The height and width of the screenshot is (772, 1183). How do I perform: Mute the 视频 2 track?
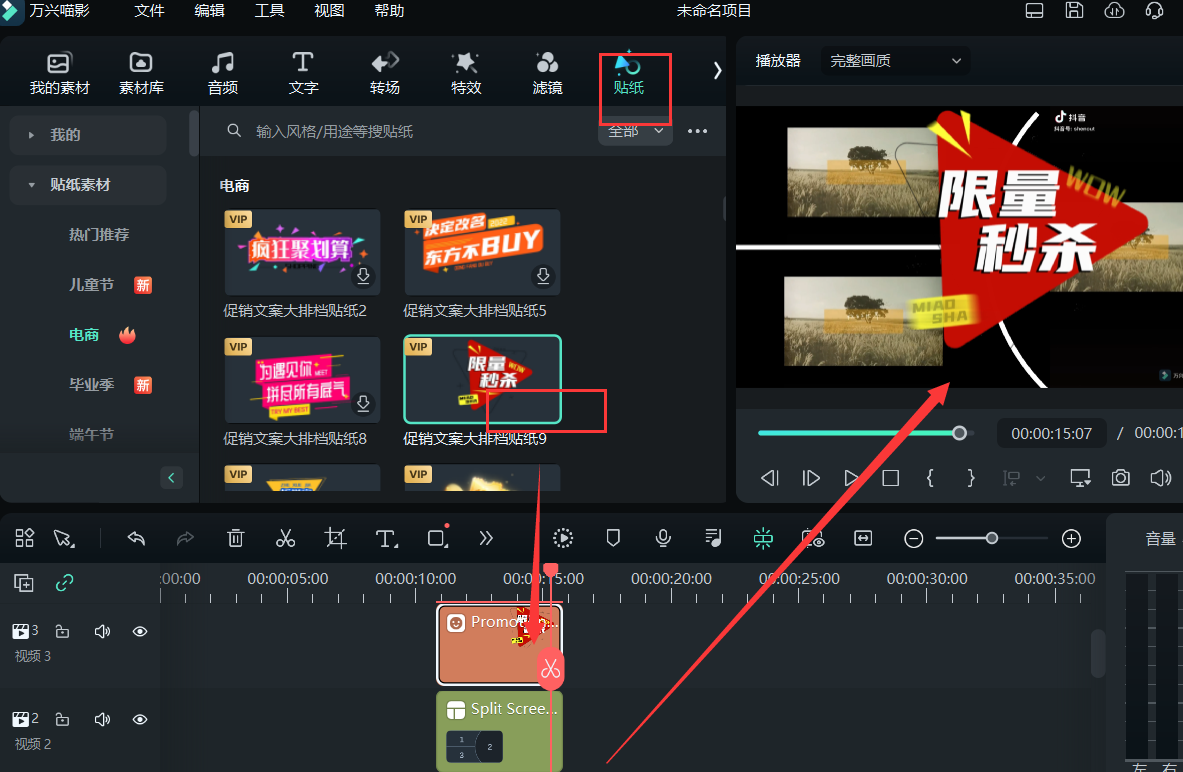tap(102, 719)
